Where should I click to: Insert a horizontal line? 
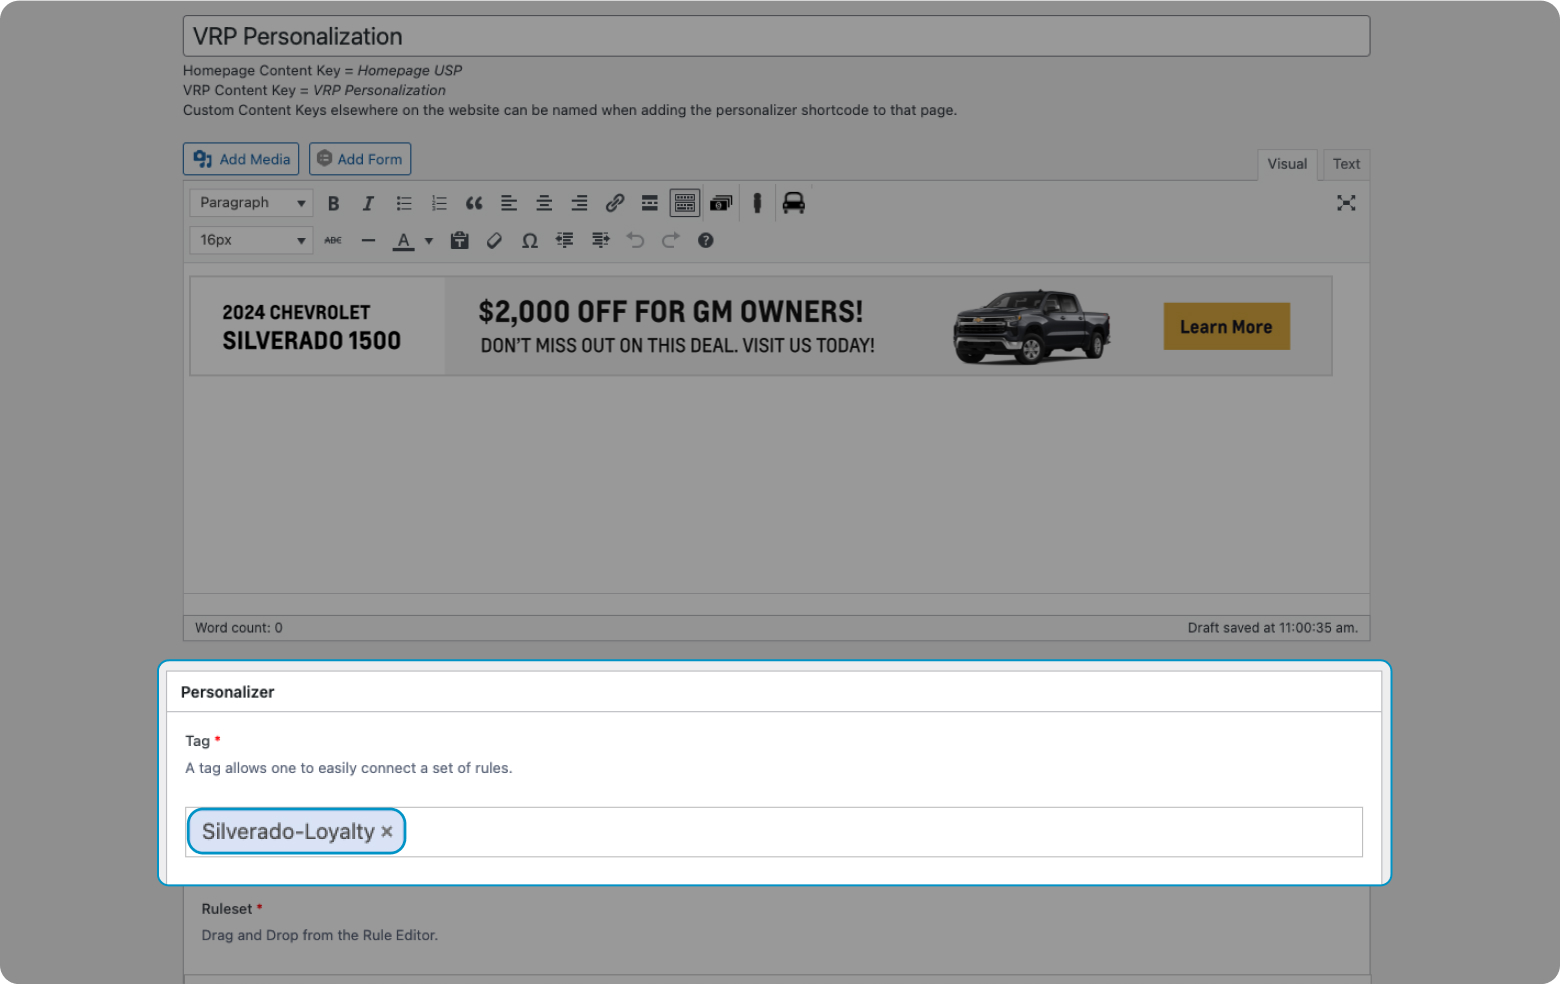pos(368,240)
